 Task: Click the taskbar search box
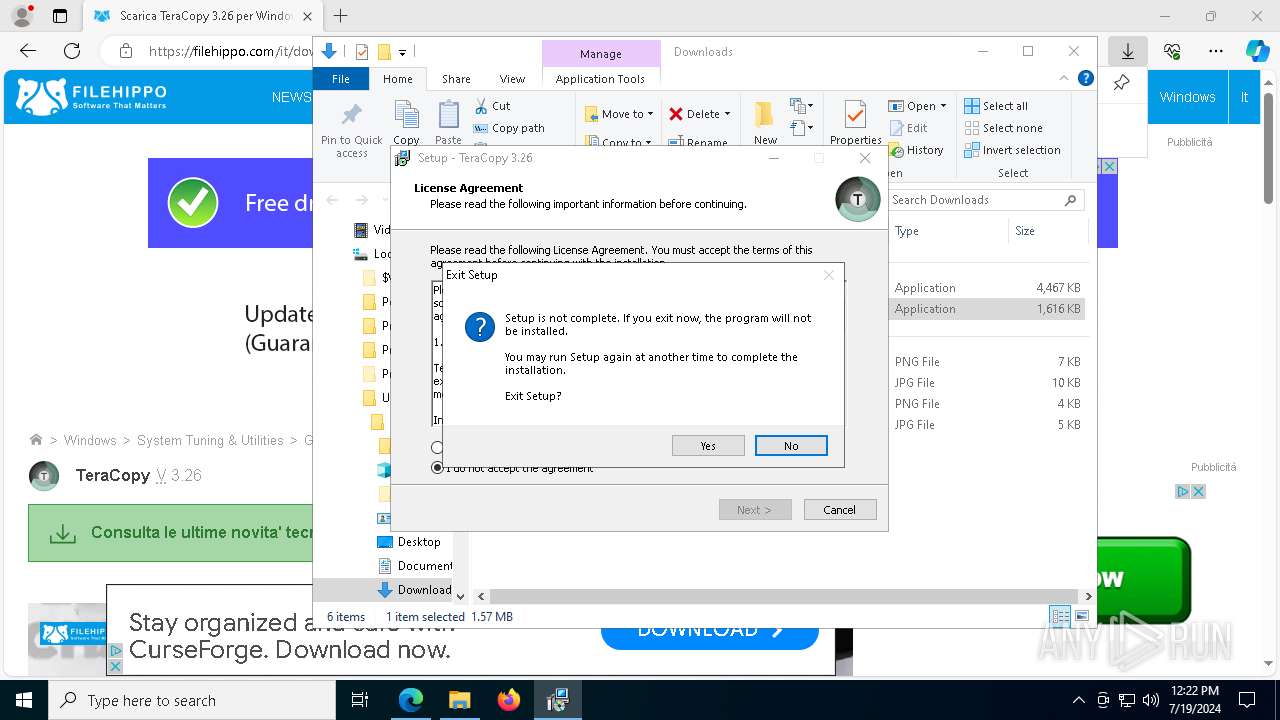(192, 700)
